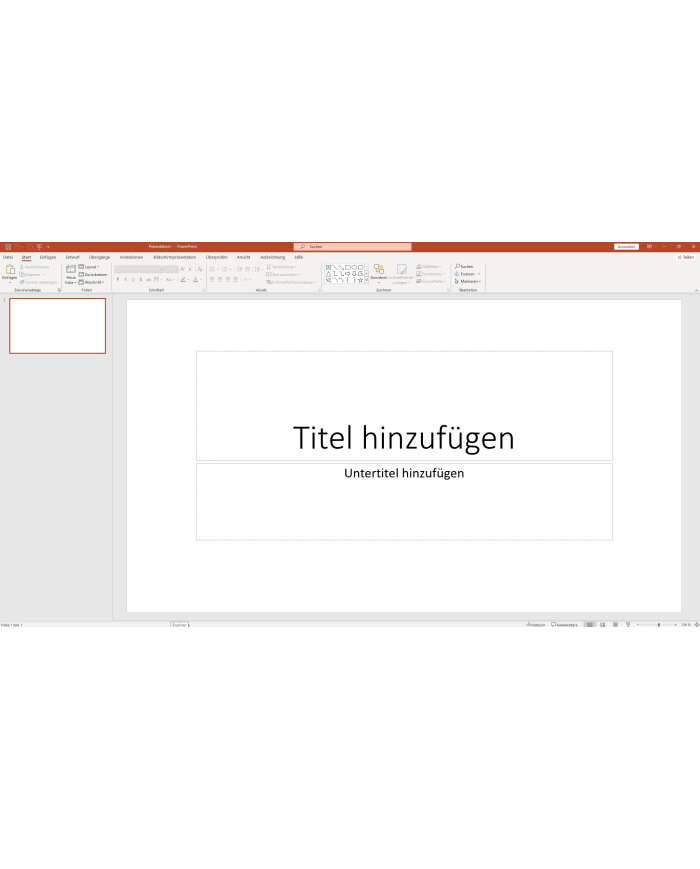
Task: Select the triangle shape in shapes gallery
Action: [328, 274]
